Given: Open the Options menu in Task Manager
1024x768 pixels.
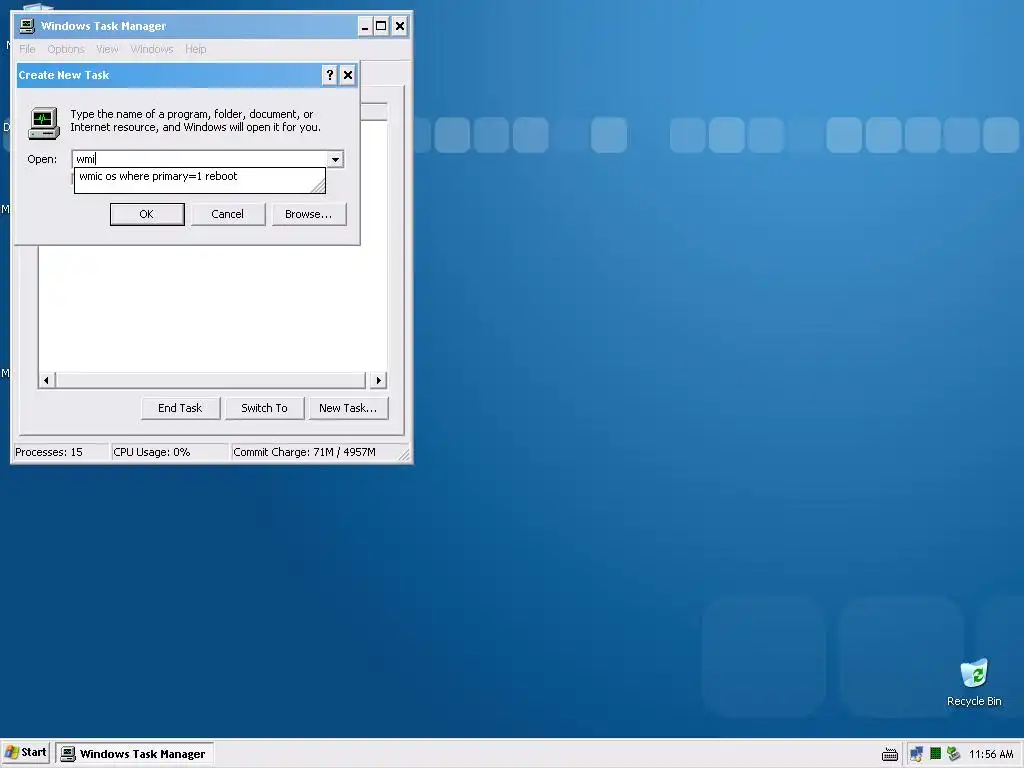Looking at the screenshot, I should [x=65, y=49].
